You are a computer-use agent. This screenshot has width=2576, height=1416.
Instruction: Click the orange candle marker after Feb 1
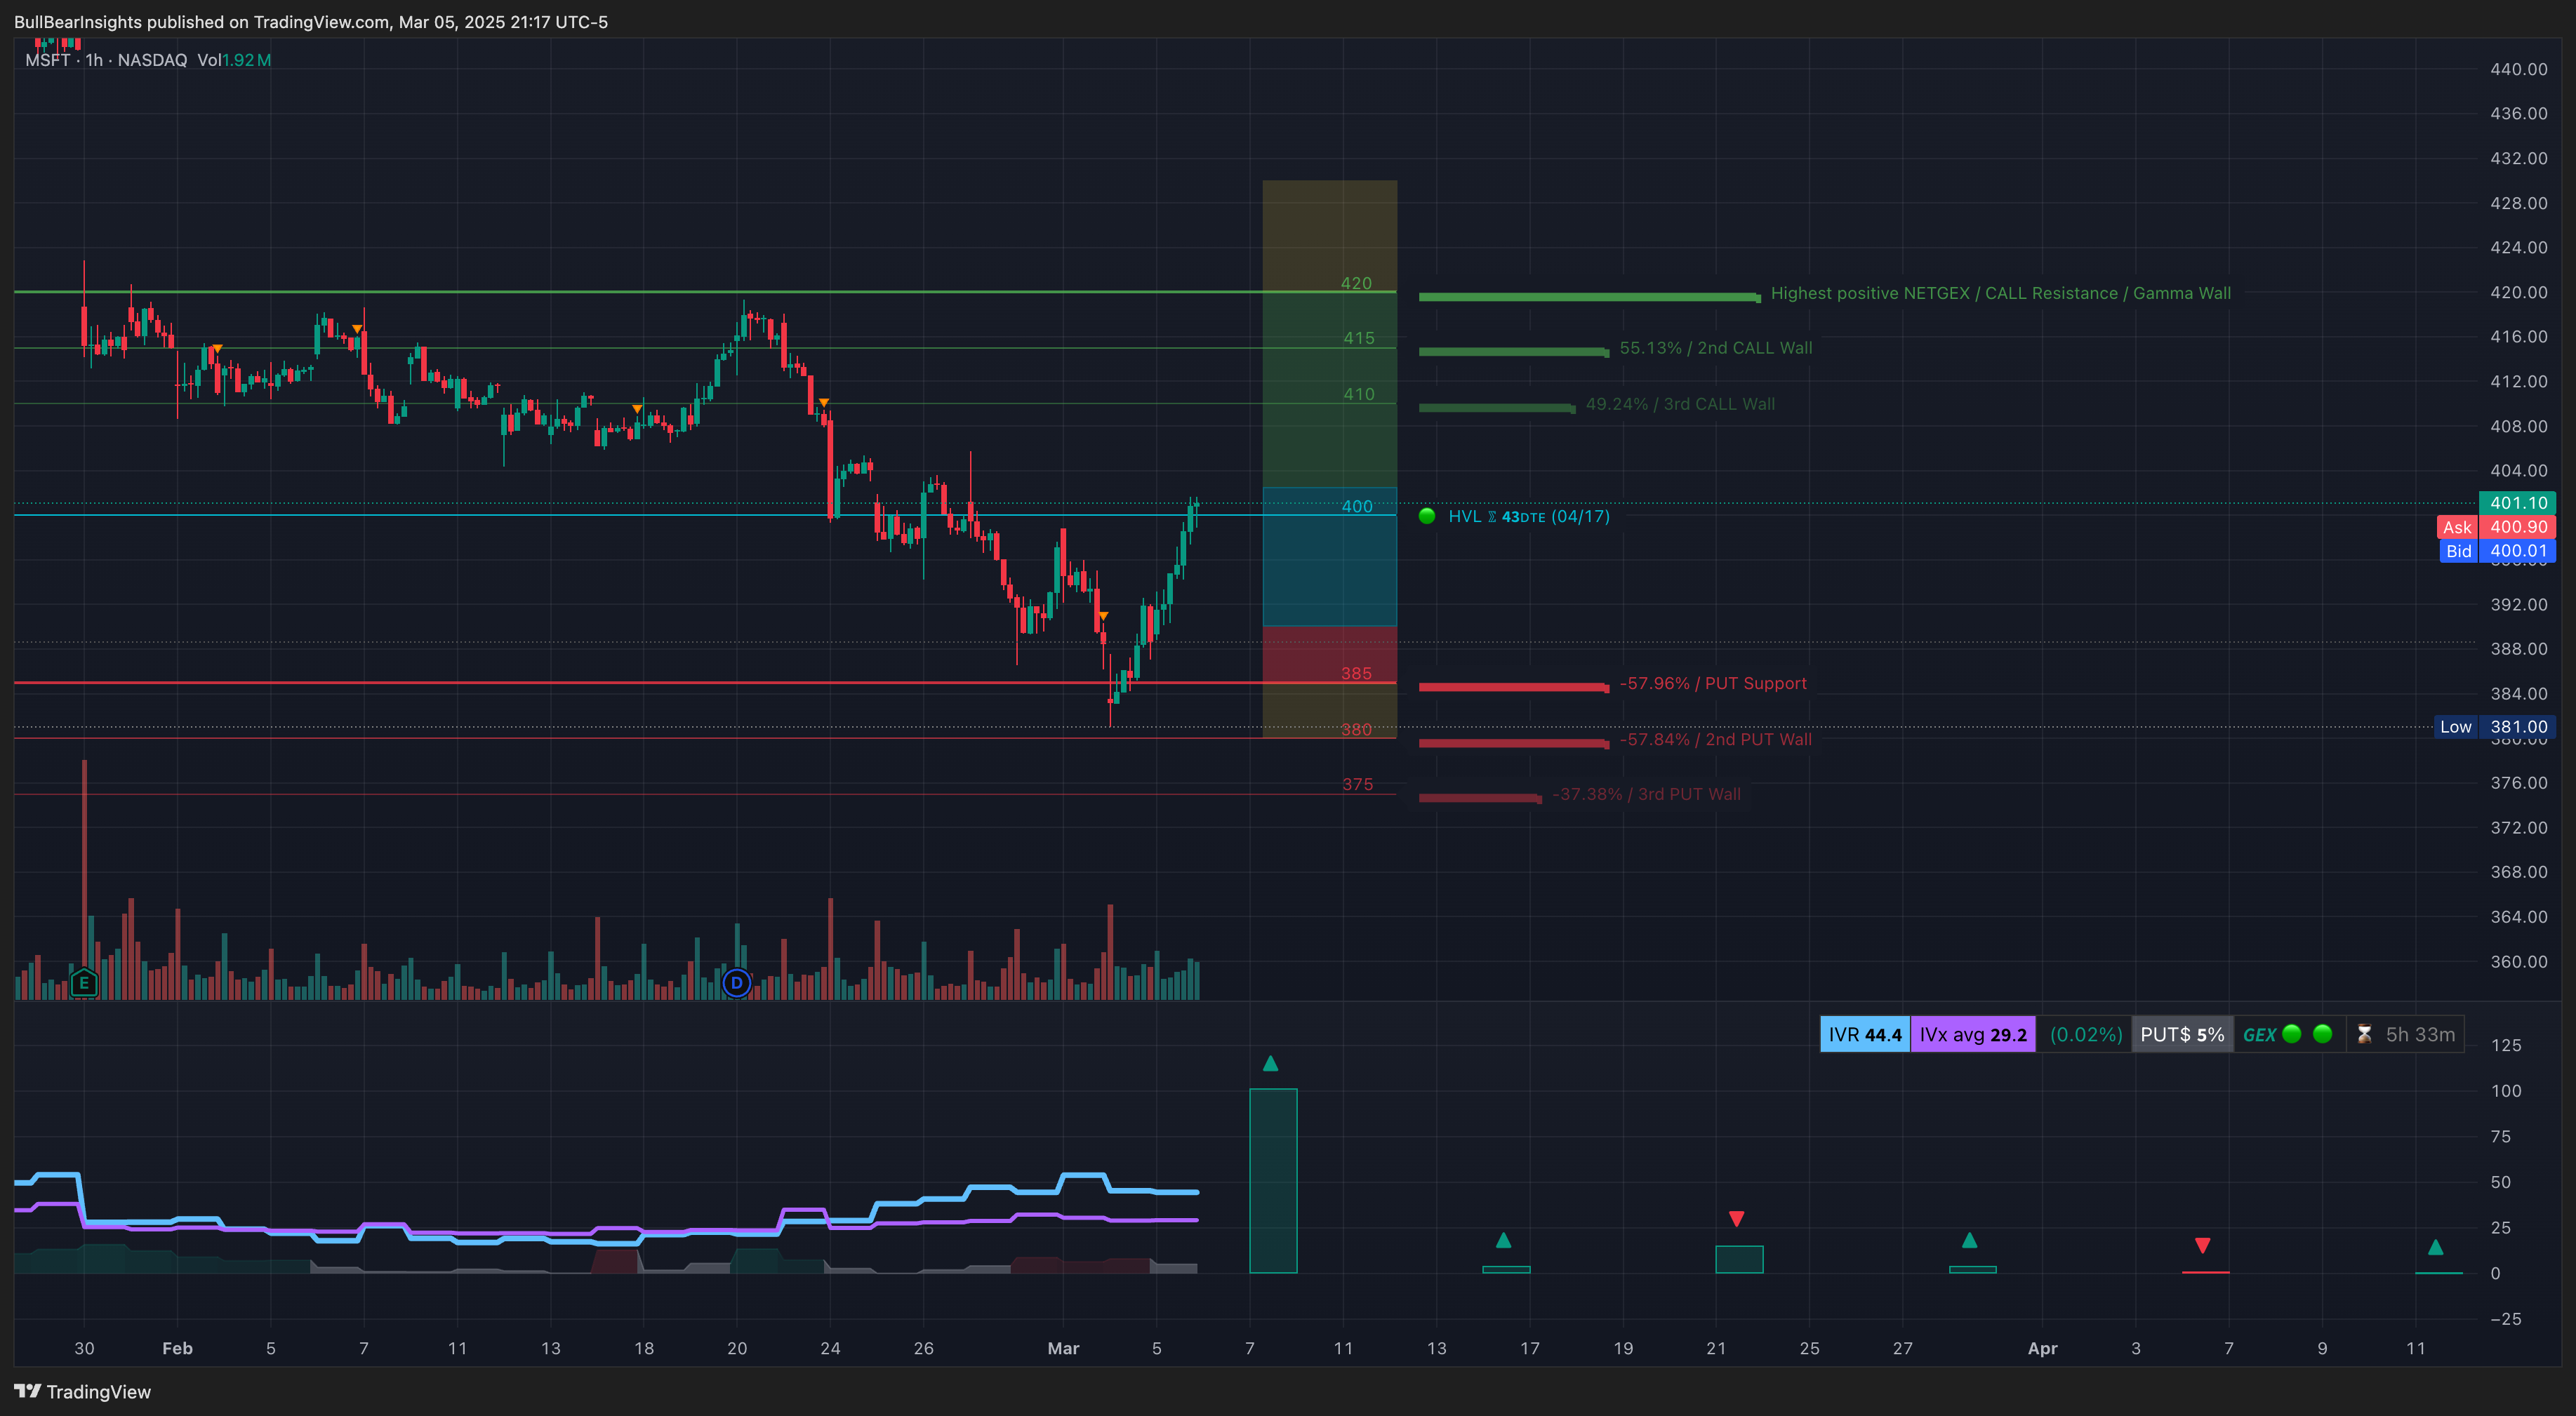217,348
